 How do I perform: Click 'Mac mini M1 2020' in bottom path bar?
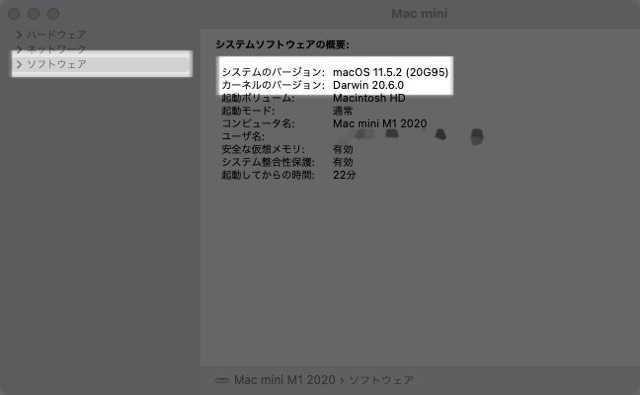pyautogui.click(x=284, y=380)
